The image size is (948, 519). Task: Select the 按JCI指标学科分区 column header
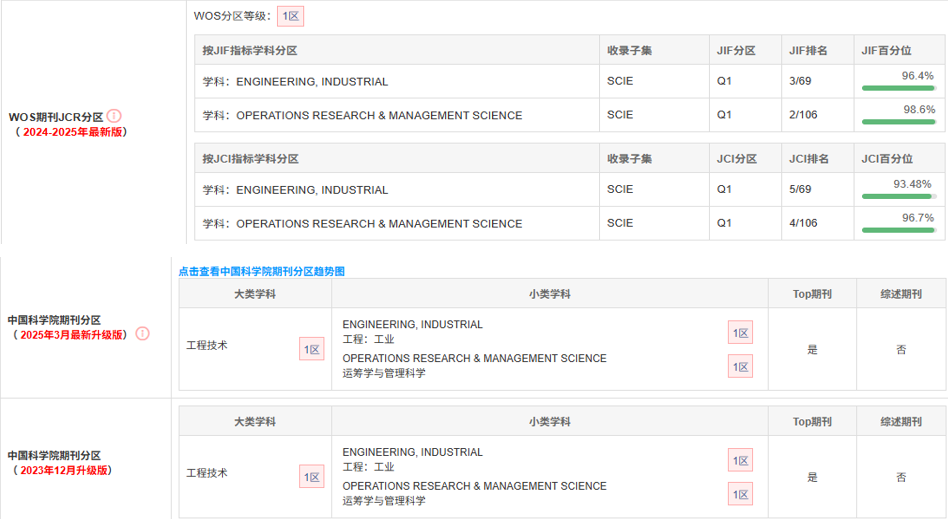(x=250, y=158)
